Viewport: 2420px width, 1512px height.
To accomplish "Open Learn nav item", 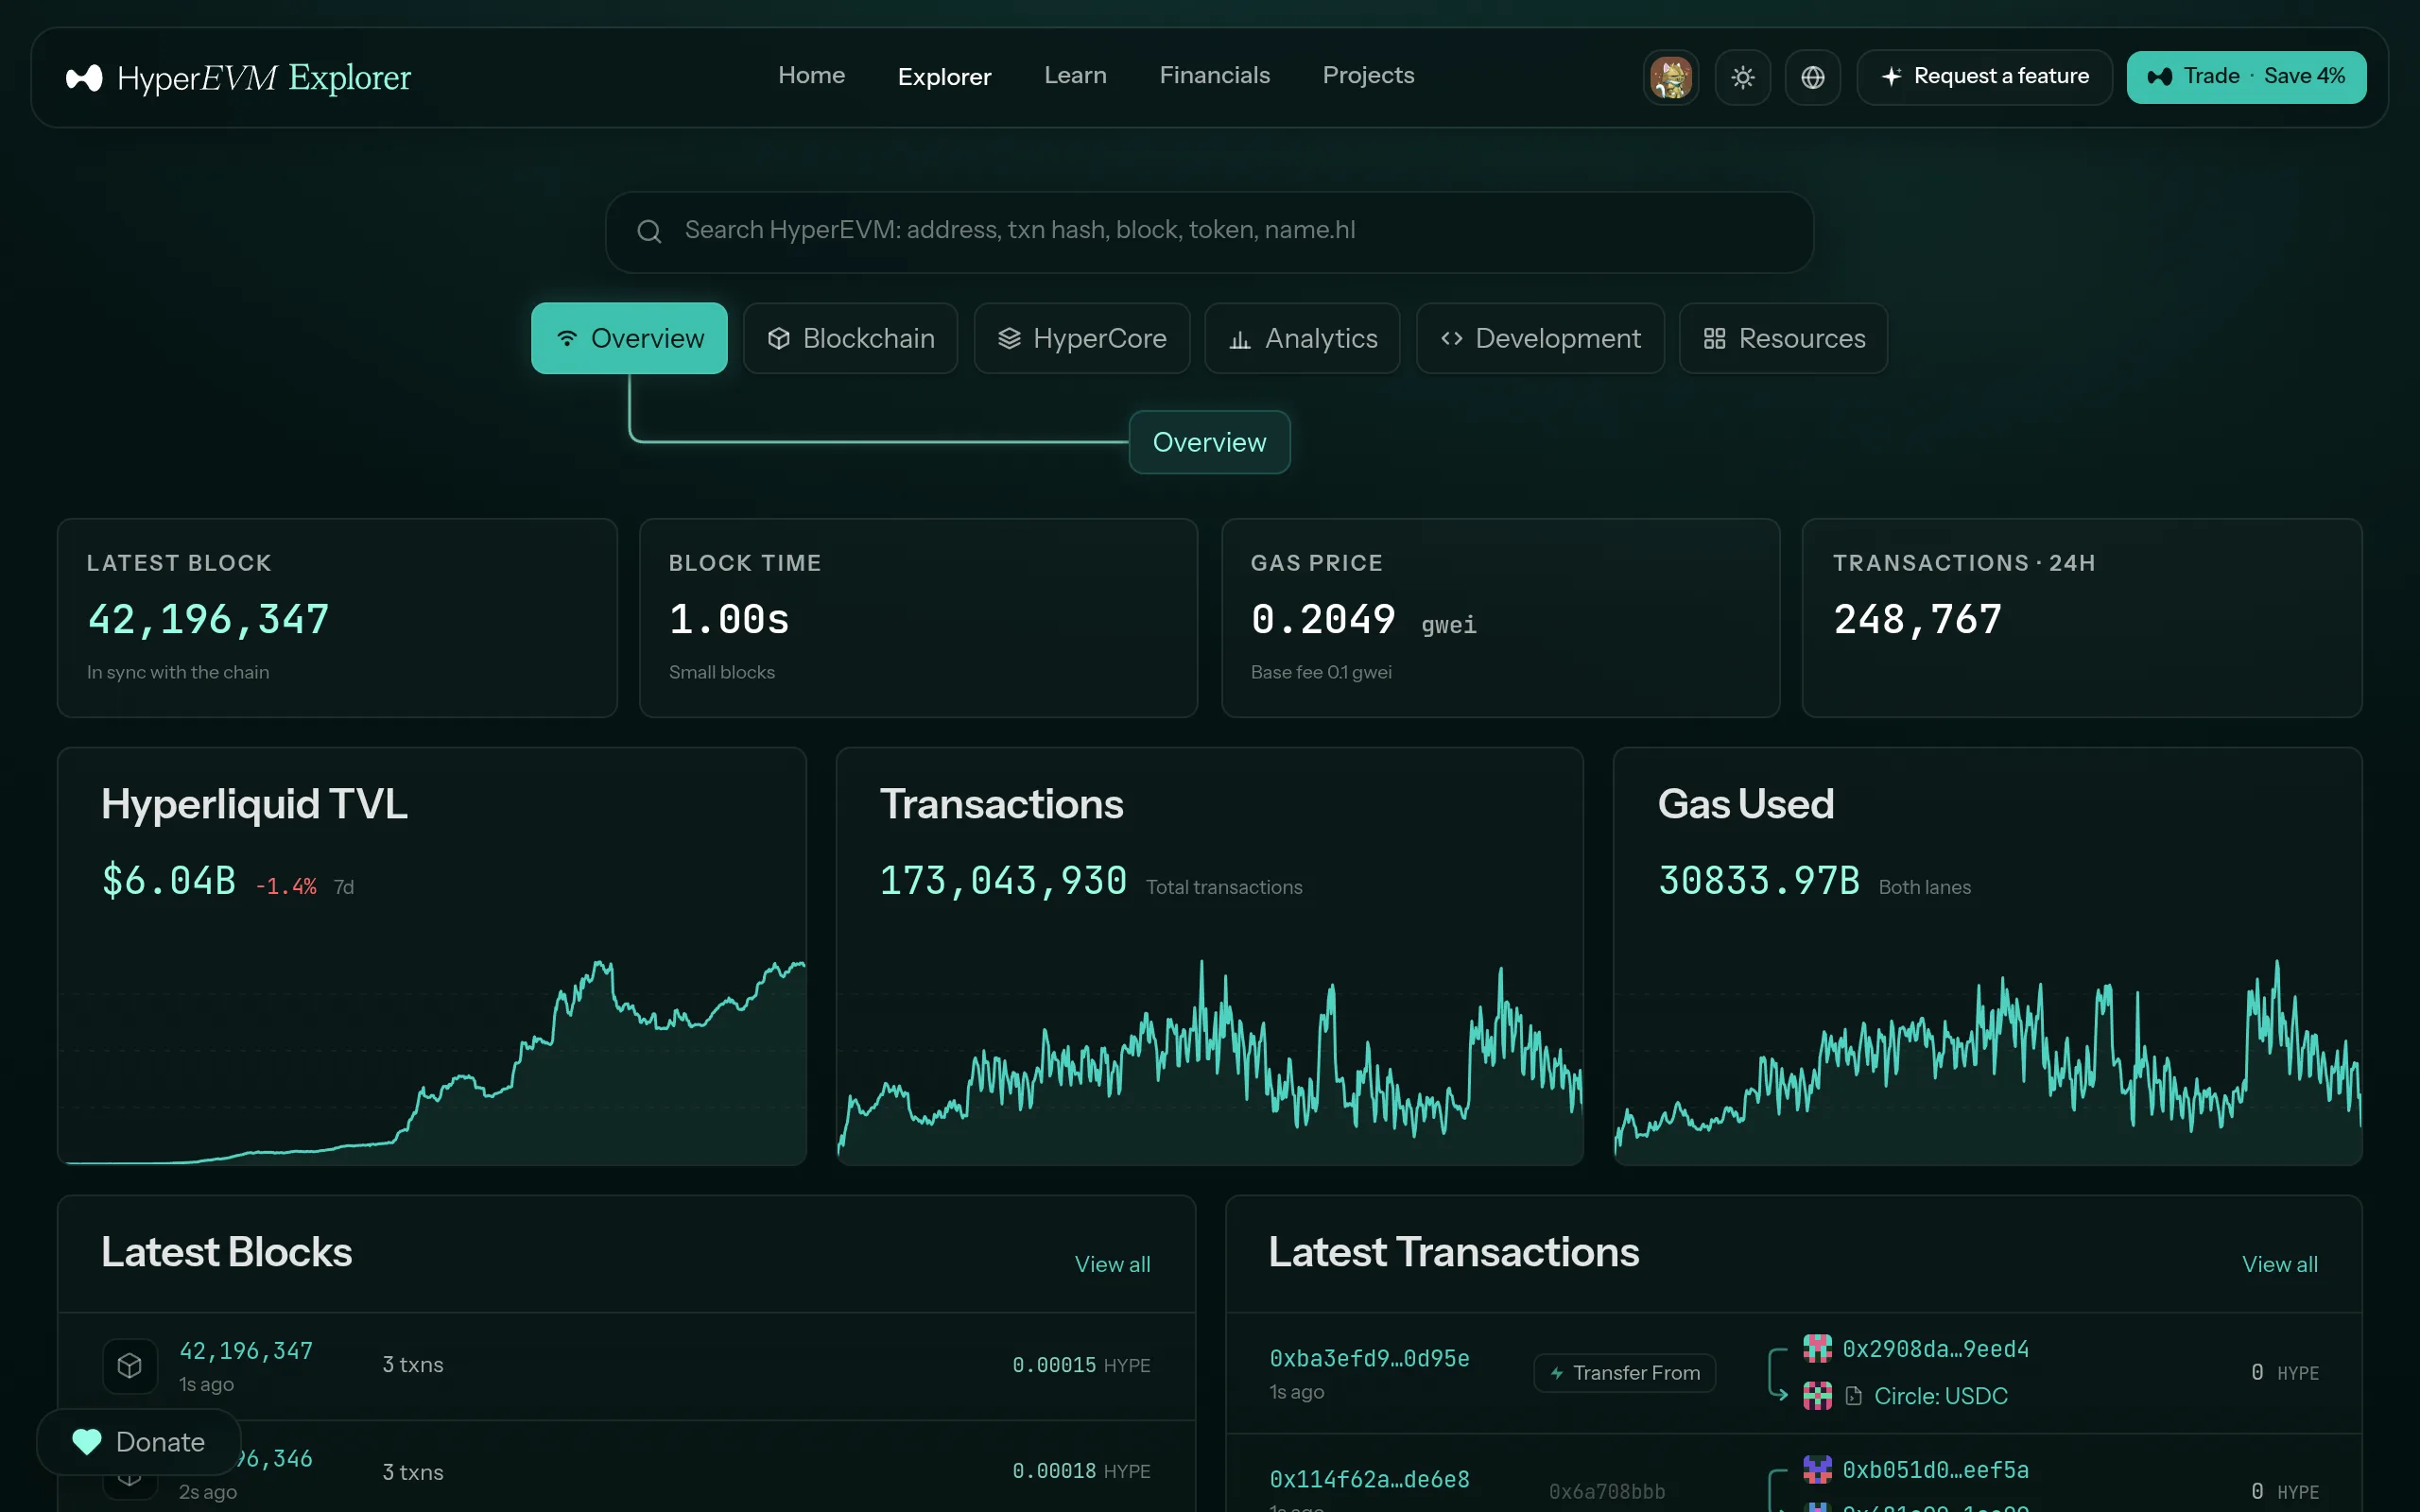I will [x=1075, y=75].
